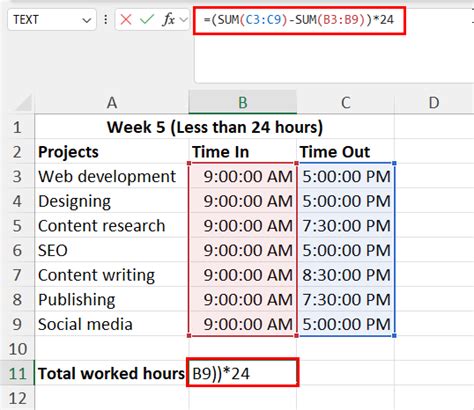474x410 pixels.
Task: Select row 1 header
Action: pyautogui.click(x=17, y=127)
